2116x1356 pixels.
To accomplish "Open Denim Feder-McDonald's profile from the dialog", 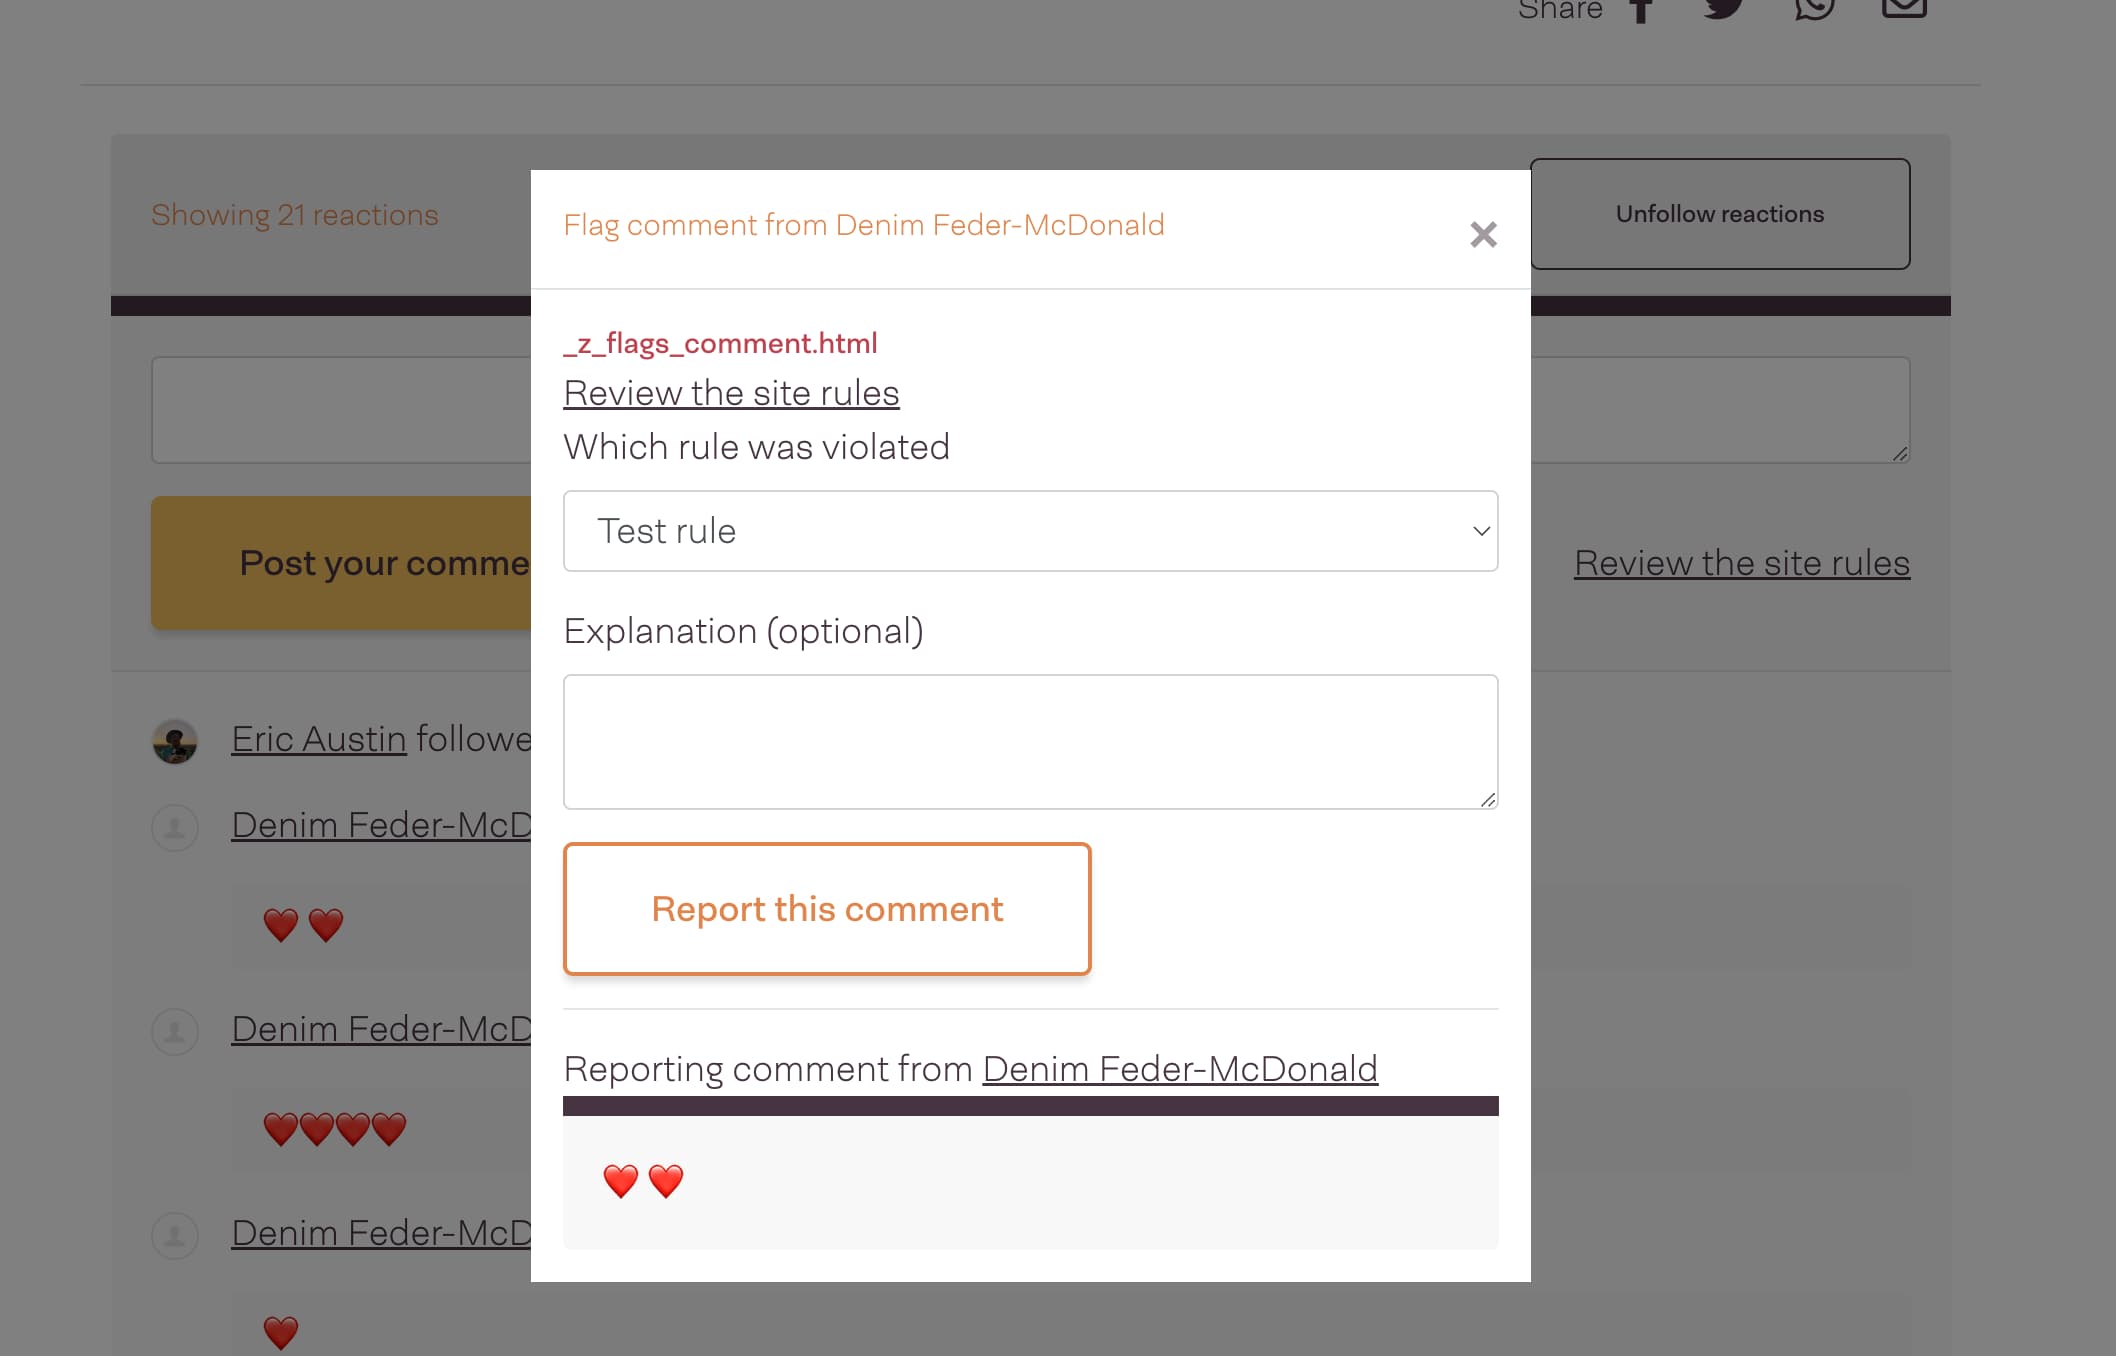I will 1180,1068.
